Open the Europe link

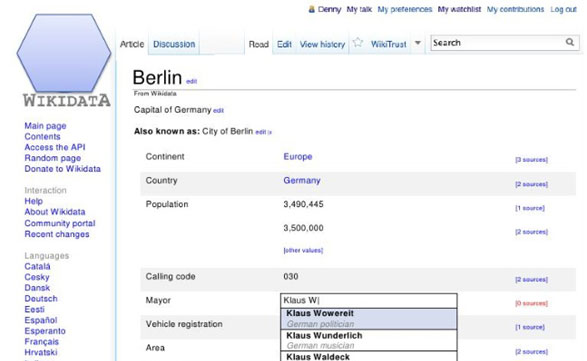tap(298, 157)
